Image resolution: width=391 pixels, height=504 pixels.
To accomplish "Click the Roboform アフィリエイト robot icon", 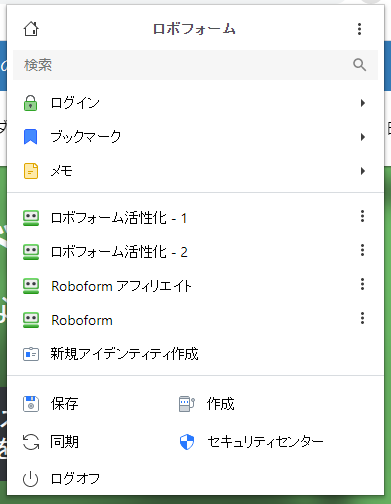I will tap(31, 286).
